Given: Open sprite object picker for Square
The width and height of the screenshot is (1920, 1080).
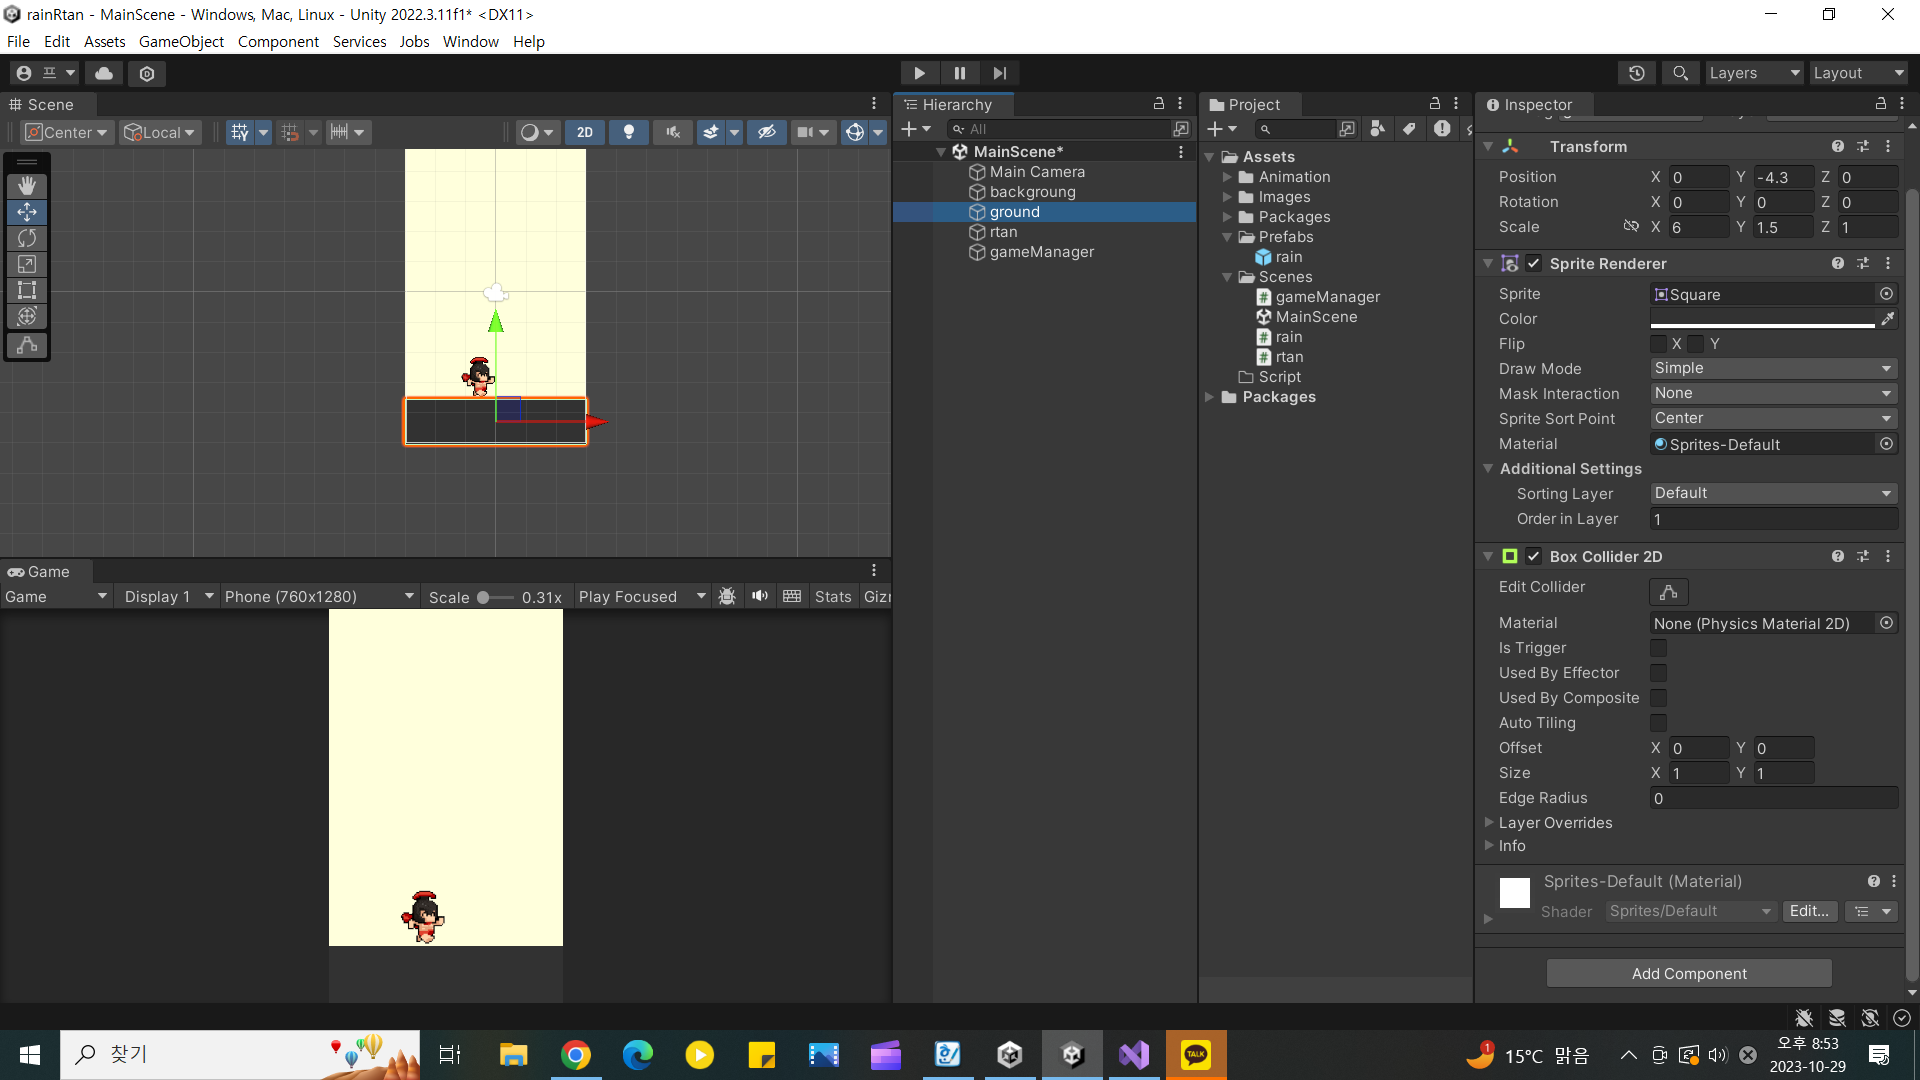Looking at the screenshot, I should click(1887, 294).
